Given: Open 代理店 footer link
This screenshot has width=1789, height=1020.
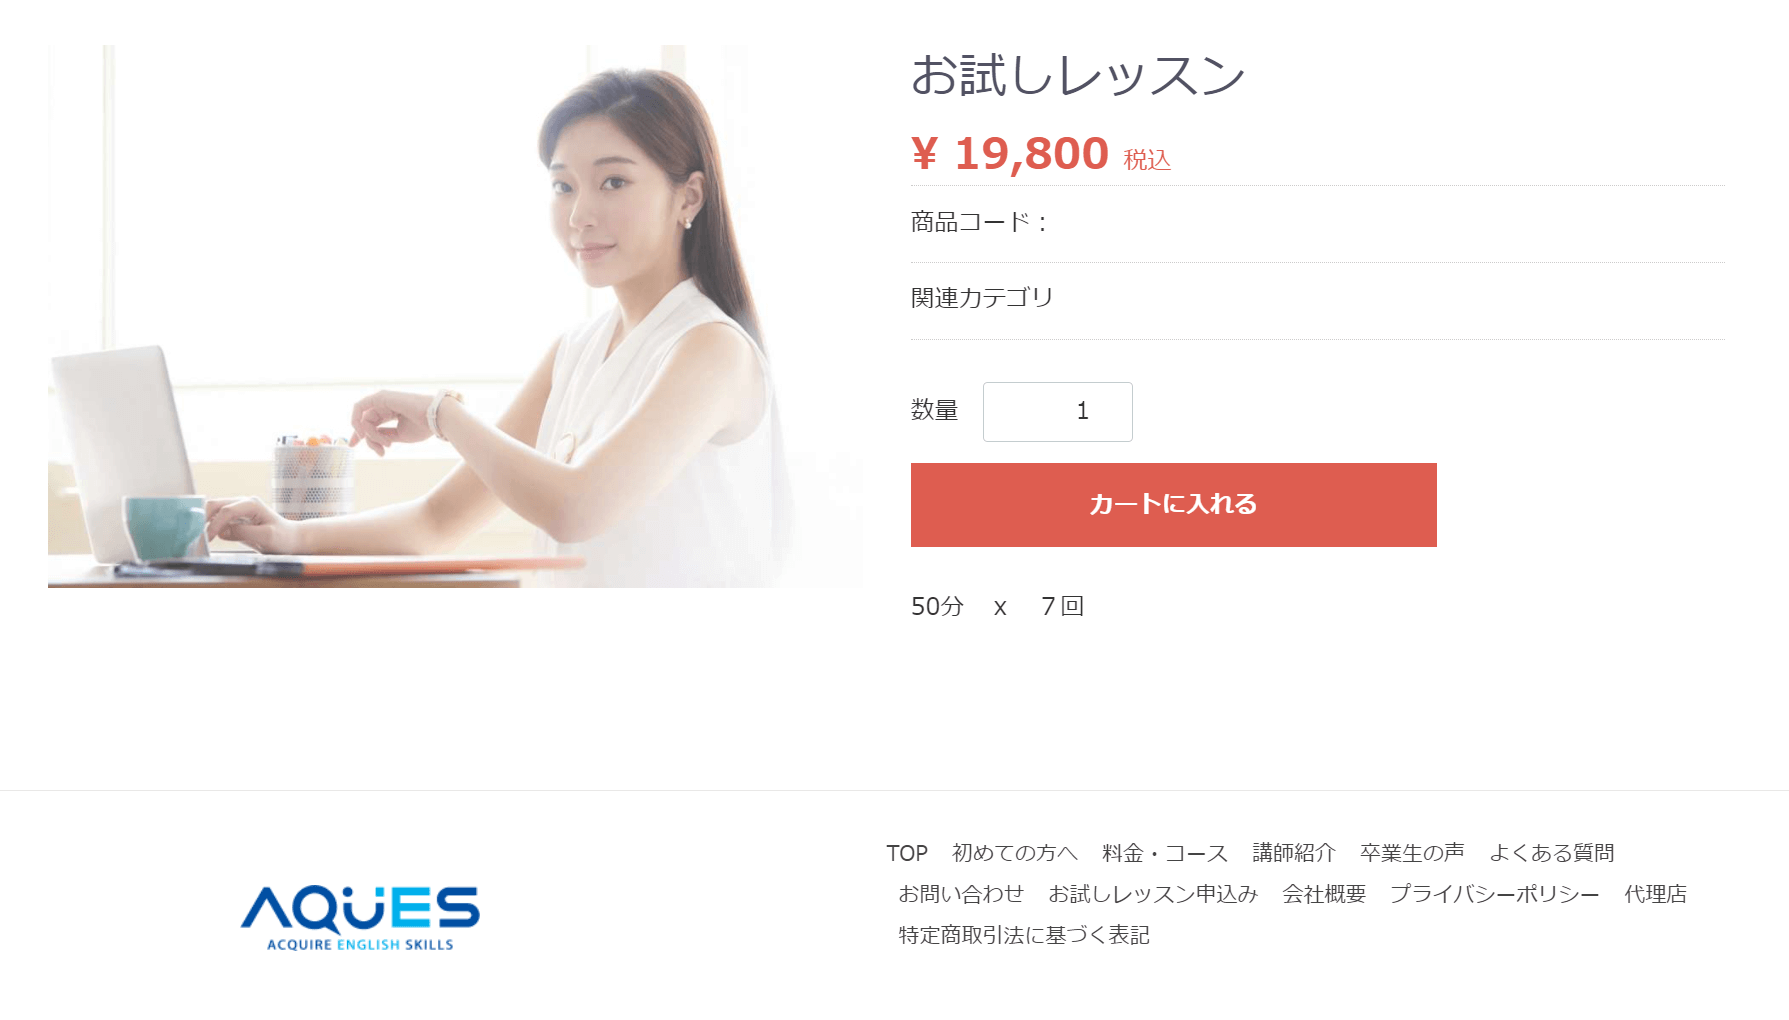Looking at the screenshot, I should point(1656,894).
